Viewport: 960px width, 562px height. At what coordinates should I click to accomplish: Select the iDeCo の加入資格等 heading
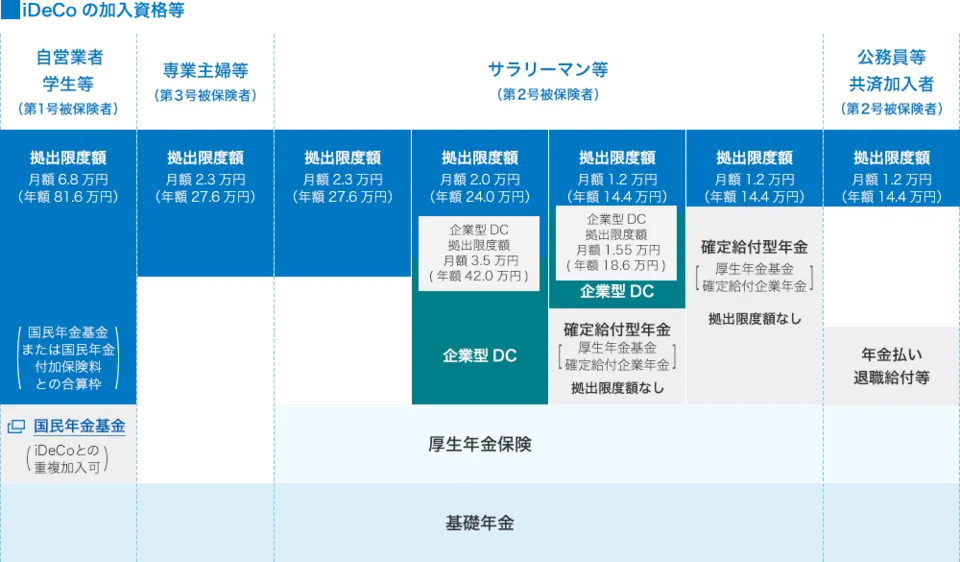[x=103, y=10]
